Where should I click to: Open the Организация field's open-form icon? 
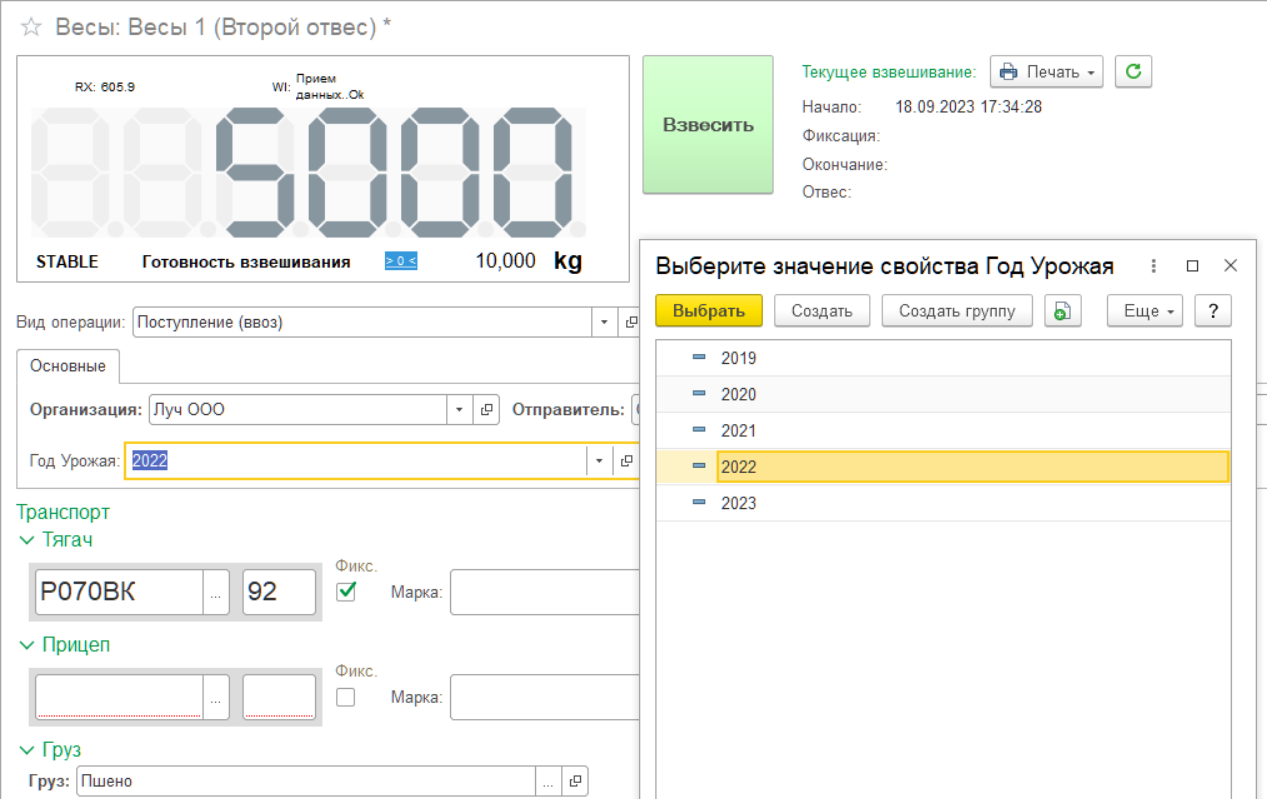[x=486, y=410]
